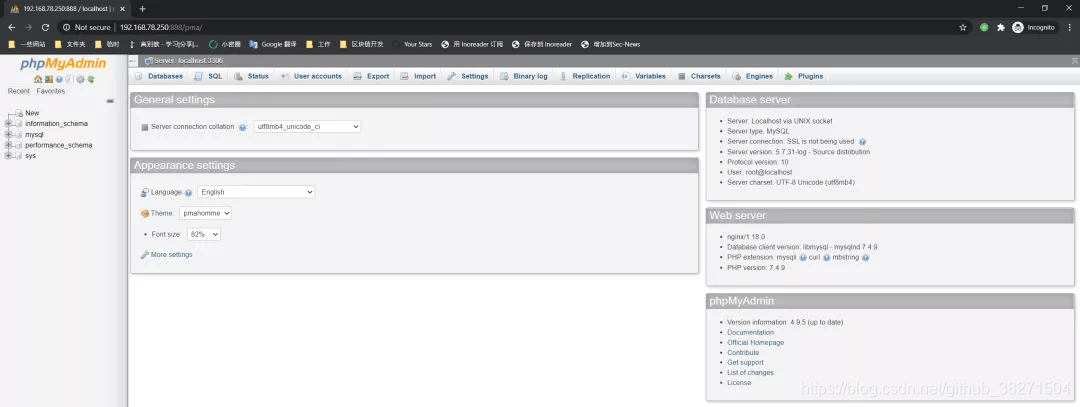
Task: Click the log out icon beside Home
Action: 49,79
